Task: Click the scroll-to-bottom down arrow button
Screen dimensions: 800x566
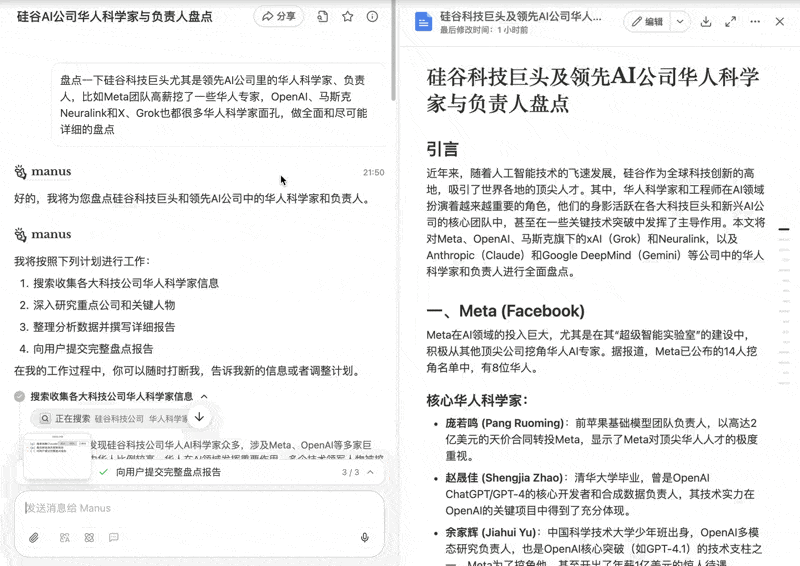Action: point(199,417)
